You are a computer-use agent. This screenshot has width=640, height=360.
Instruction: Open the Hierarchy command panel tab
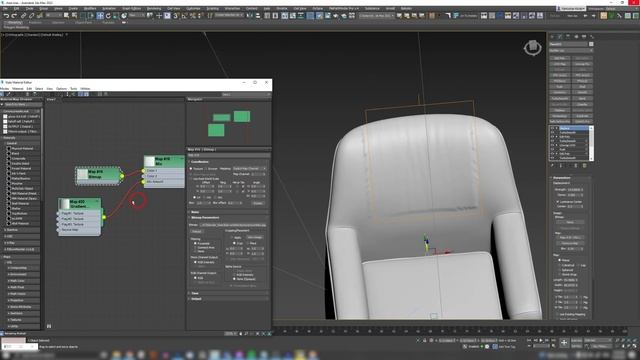pyautogui.click(x=568, y=37)
